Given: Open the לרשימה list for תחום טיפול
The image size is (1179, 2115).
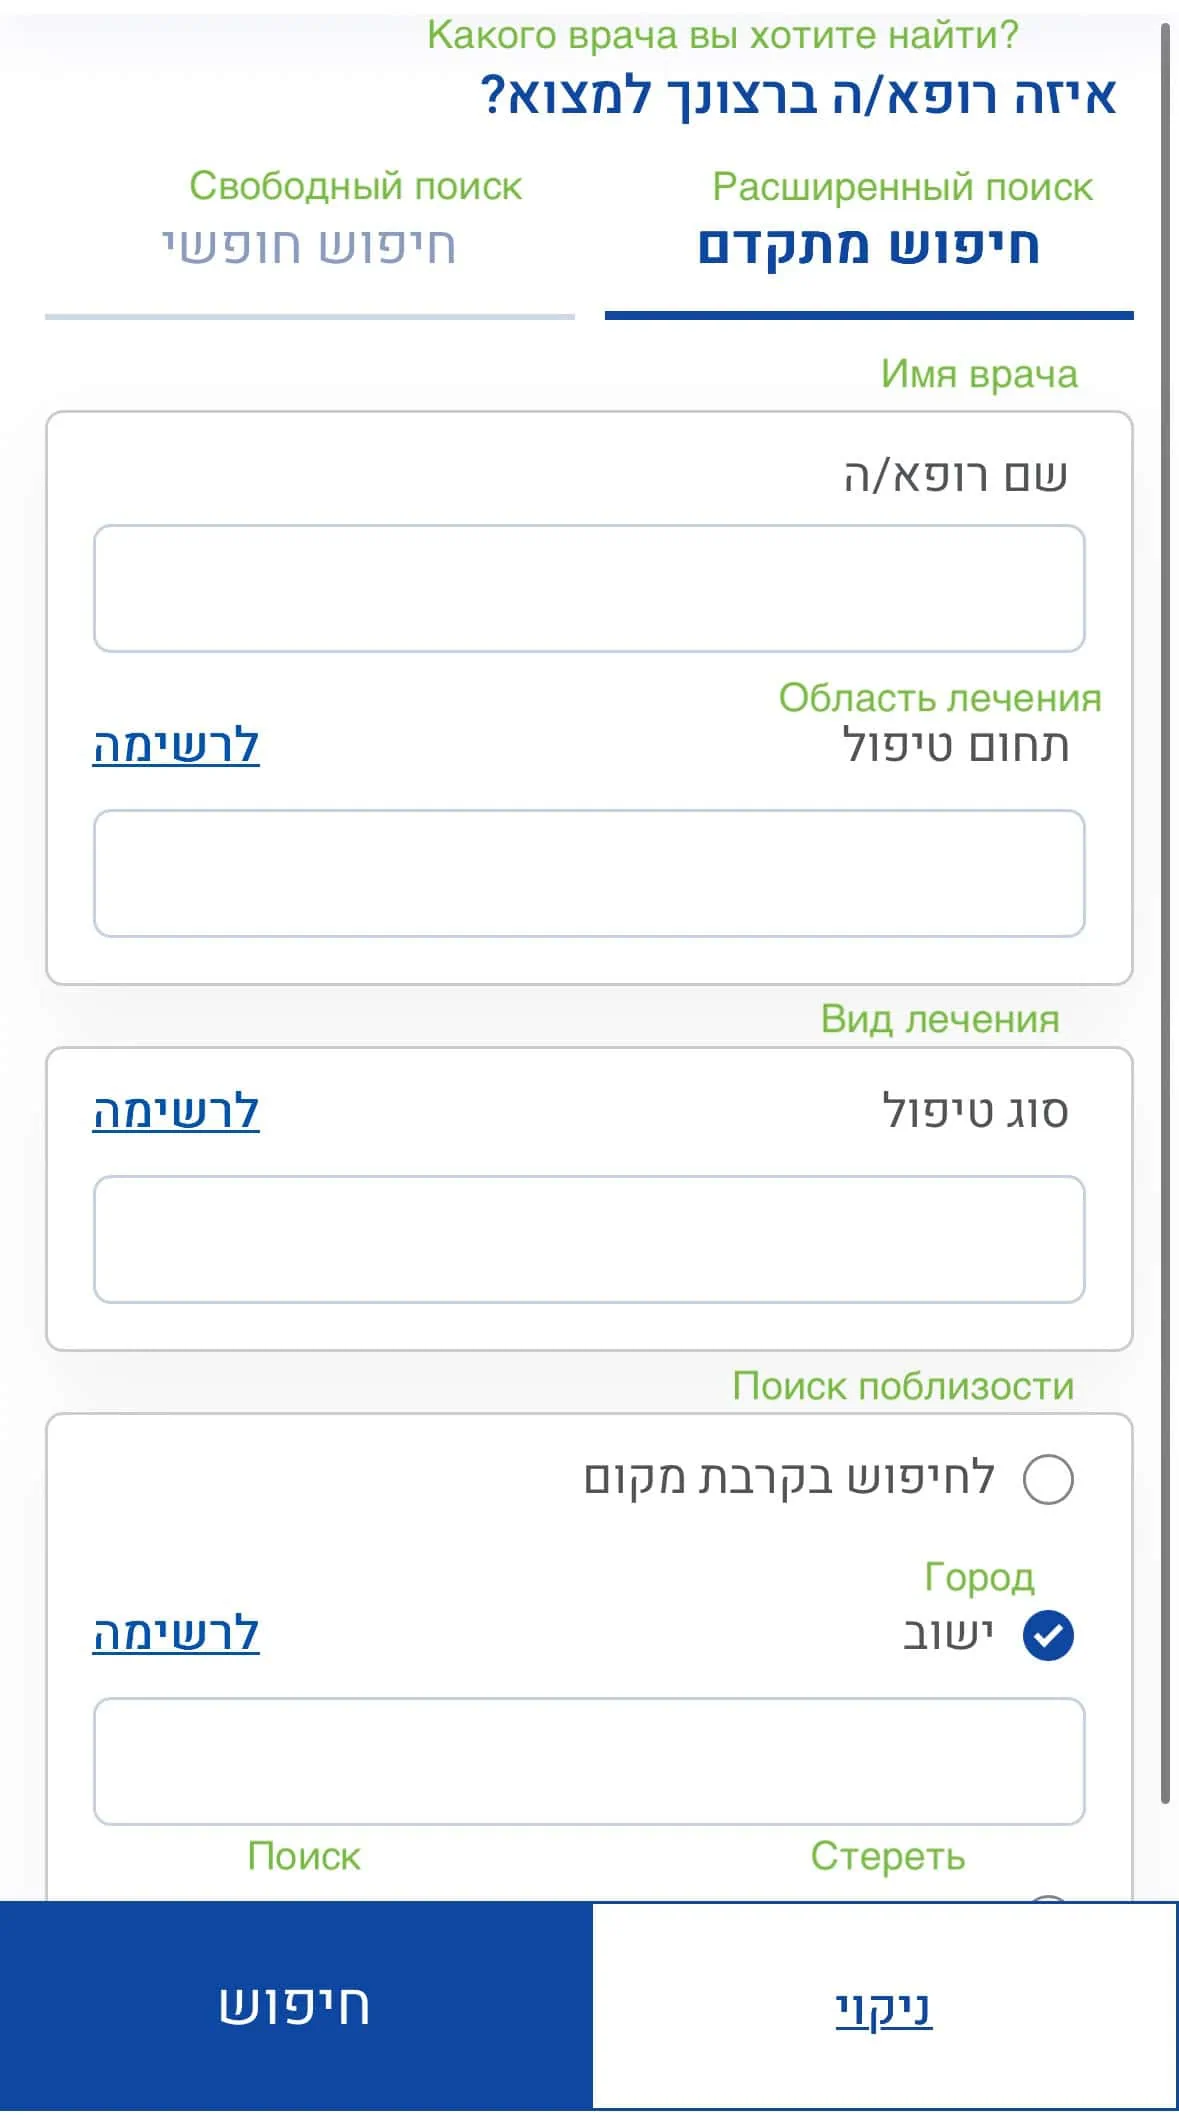Looking at the screenshot, I should pos(176,746).
